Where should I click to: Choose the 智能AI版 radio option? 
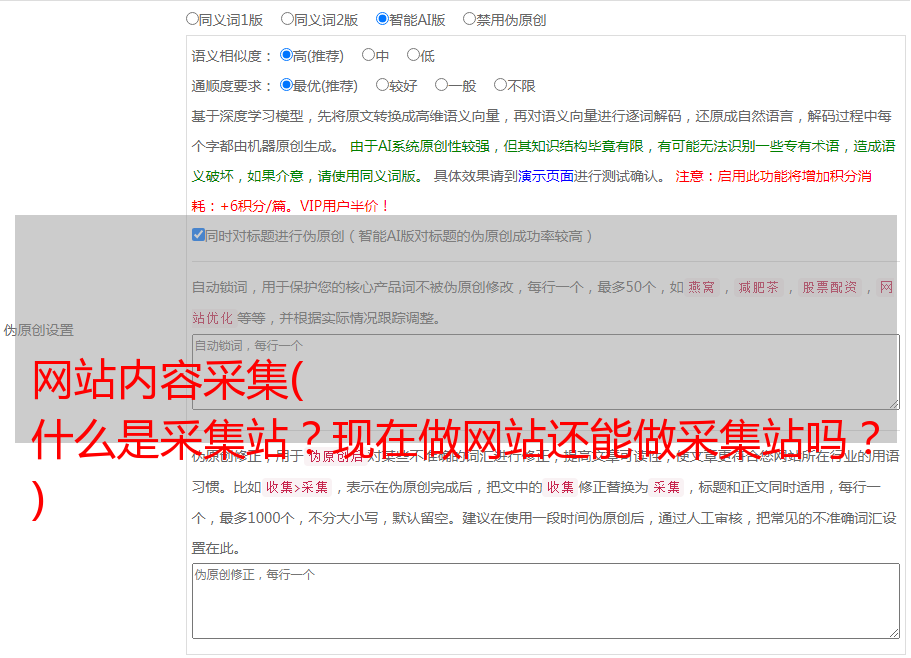[x=382, y=19]
